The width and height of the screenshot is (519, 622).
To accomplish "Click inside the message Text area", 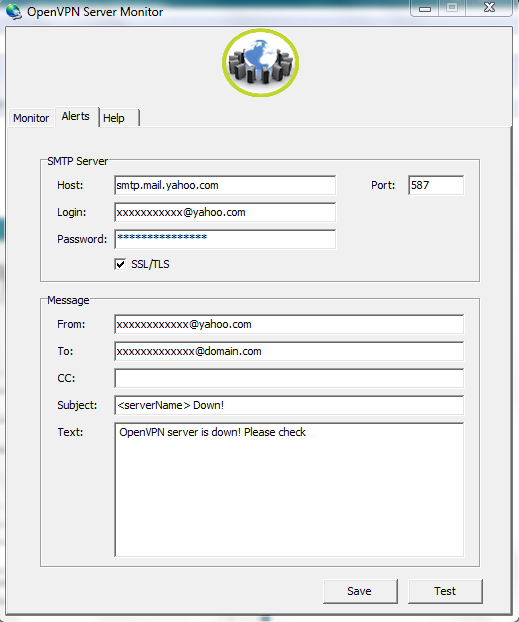I will (289, 490).
